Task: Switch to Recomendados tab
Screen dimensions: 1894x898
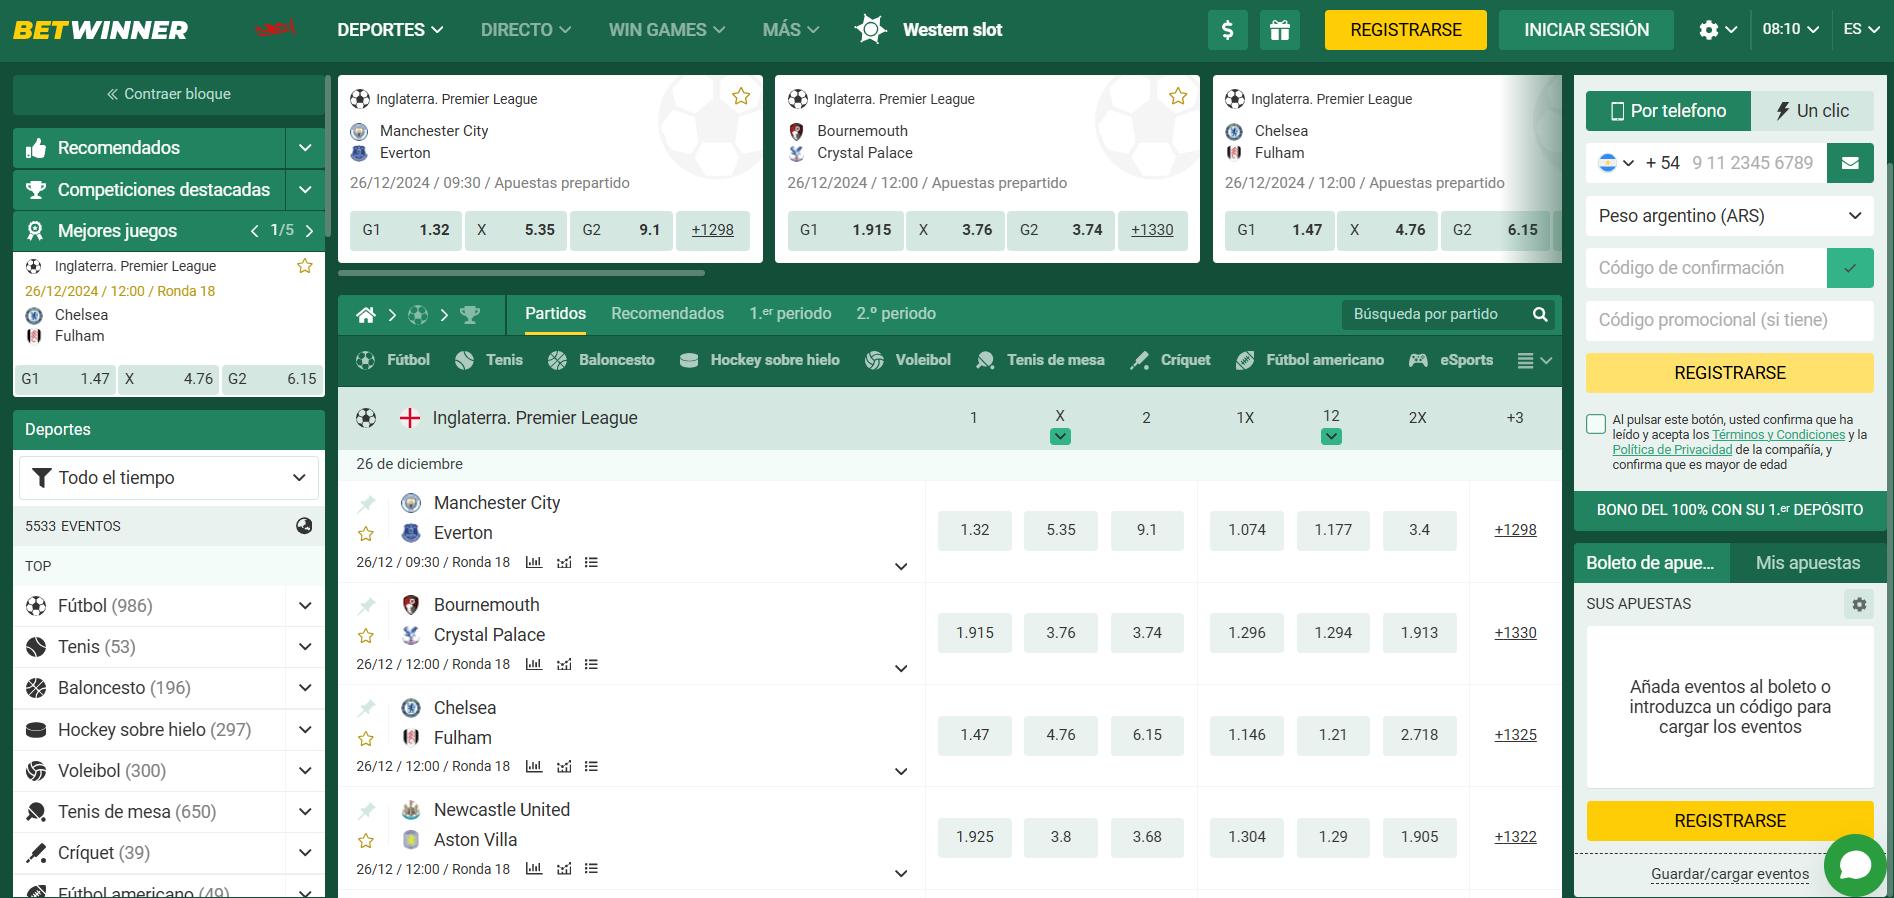Action: tap(667, 314)
